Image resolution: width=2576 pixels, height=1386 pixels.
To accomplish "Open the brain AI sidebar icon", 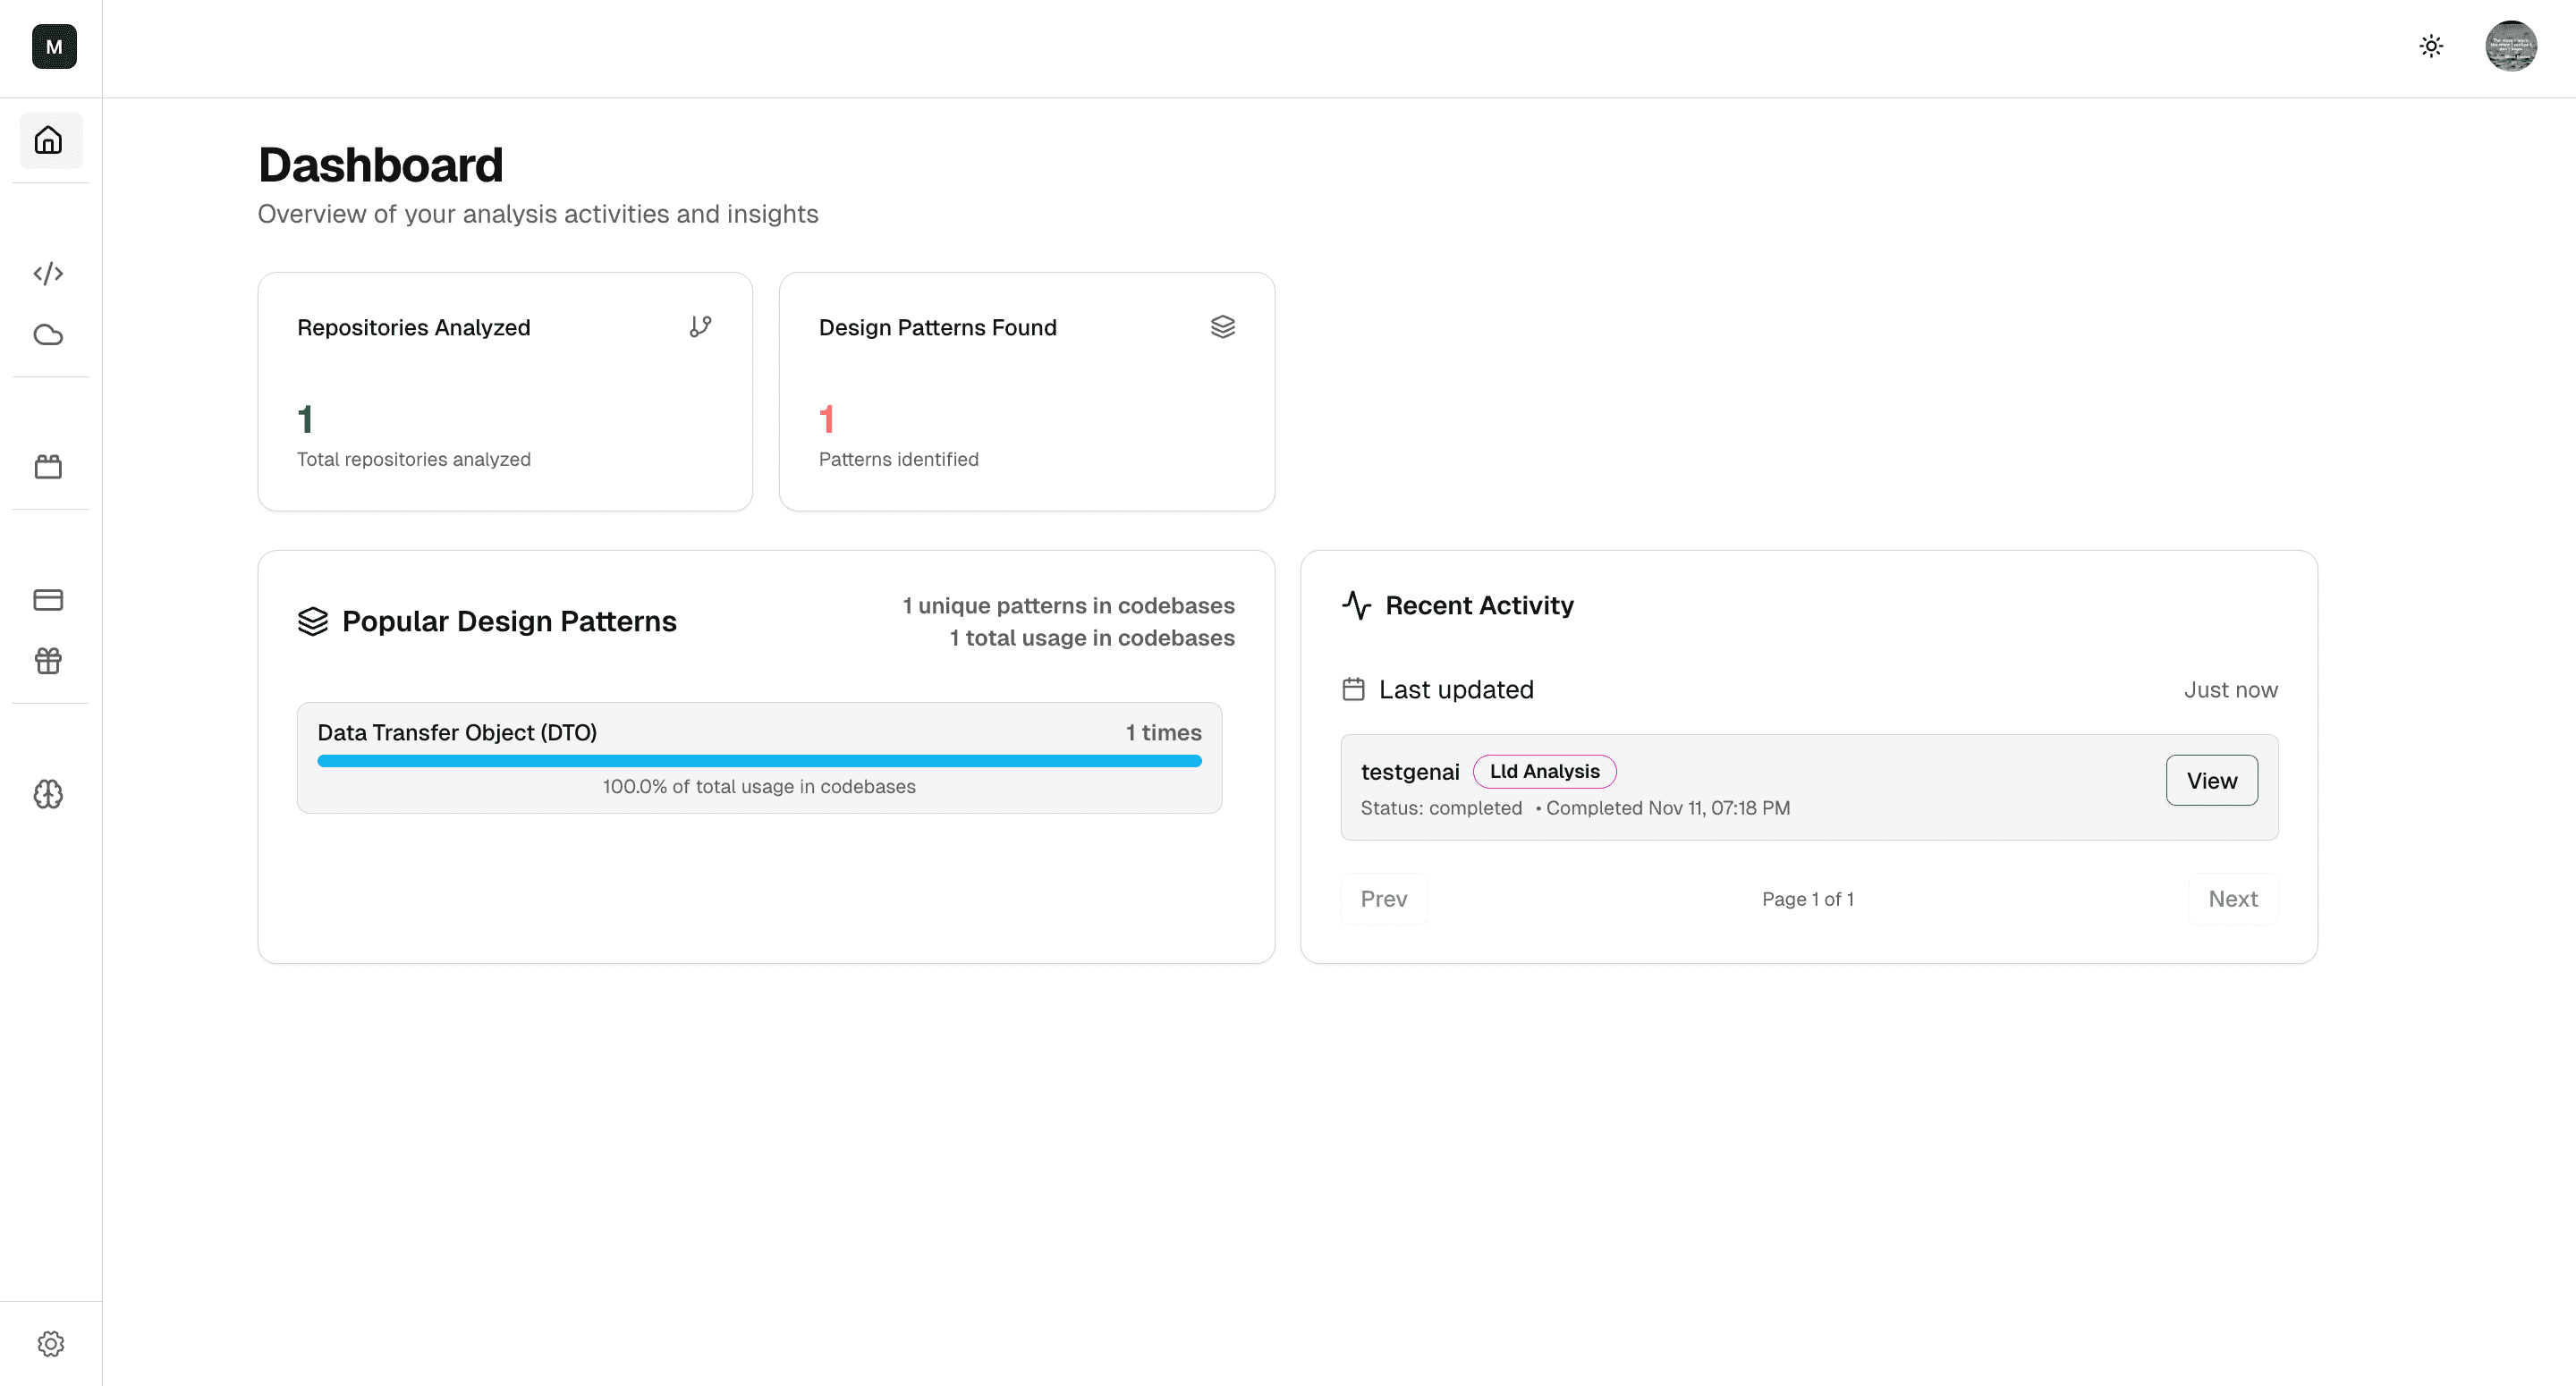I will (49, 794).
